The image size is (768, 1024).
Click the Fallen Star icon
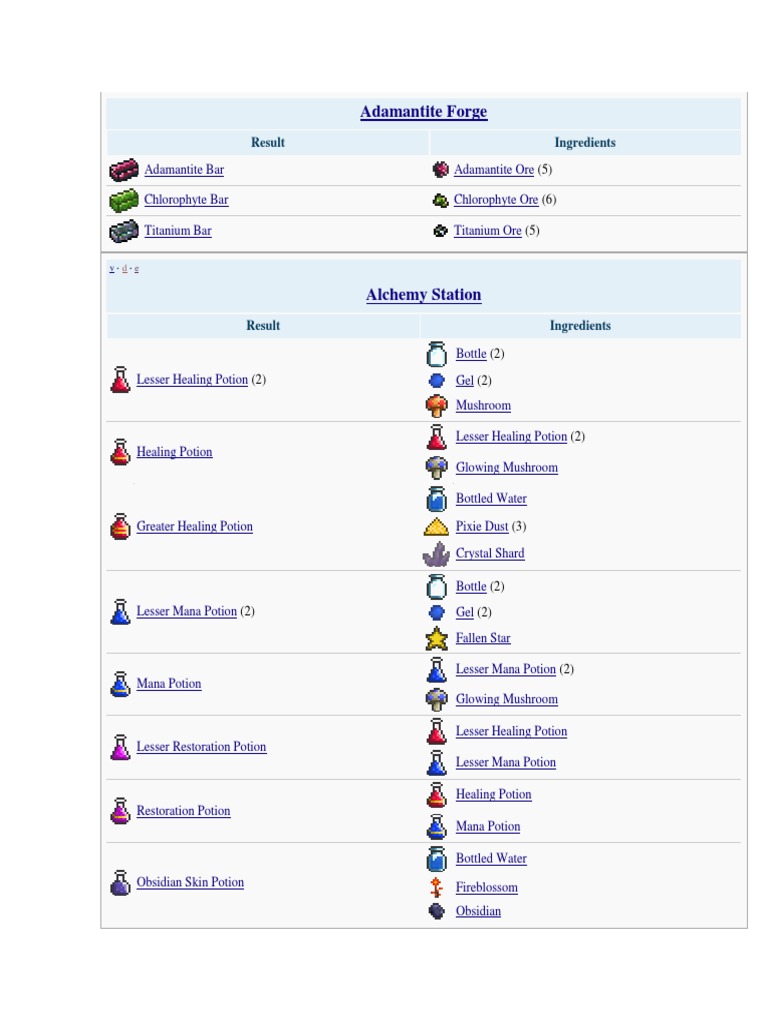[x=436, y=638]
